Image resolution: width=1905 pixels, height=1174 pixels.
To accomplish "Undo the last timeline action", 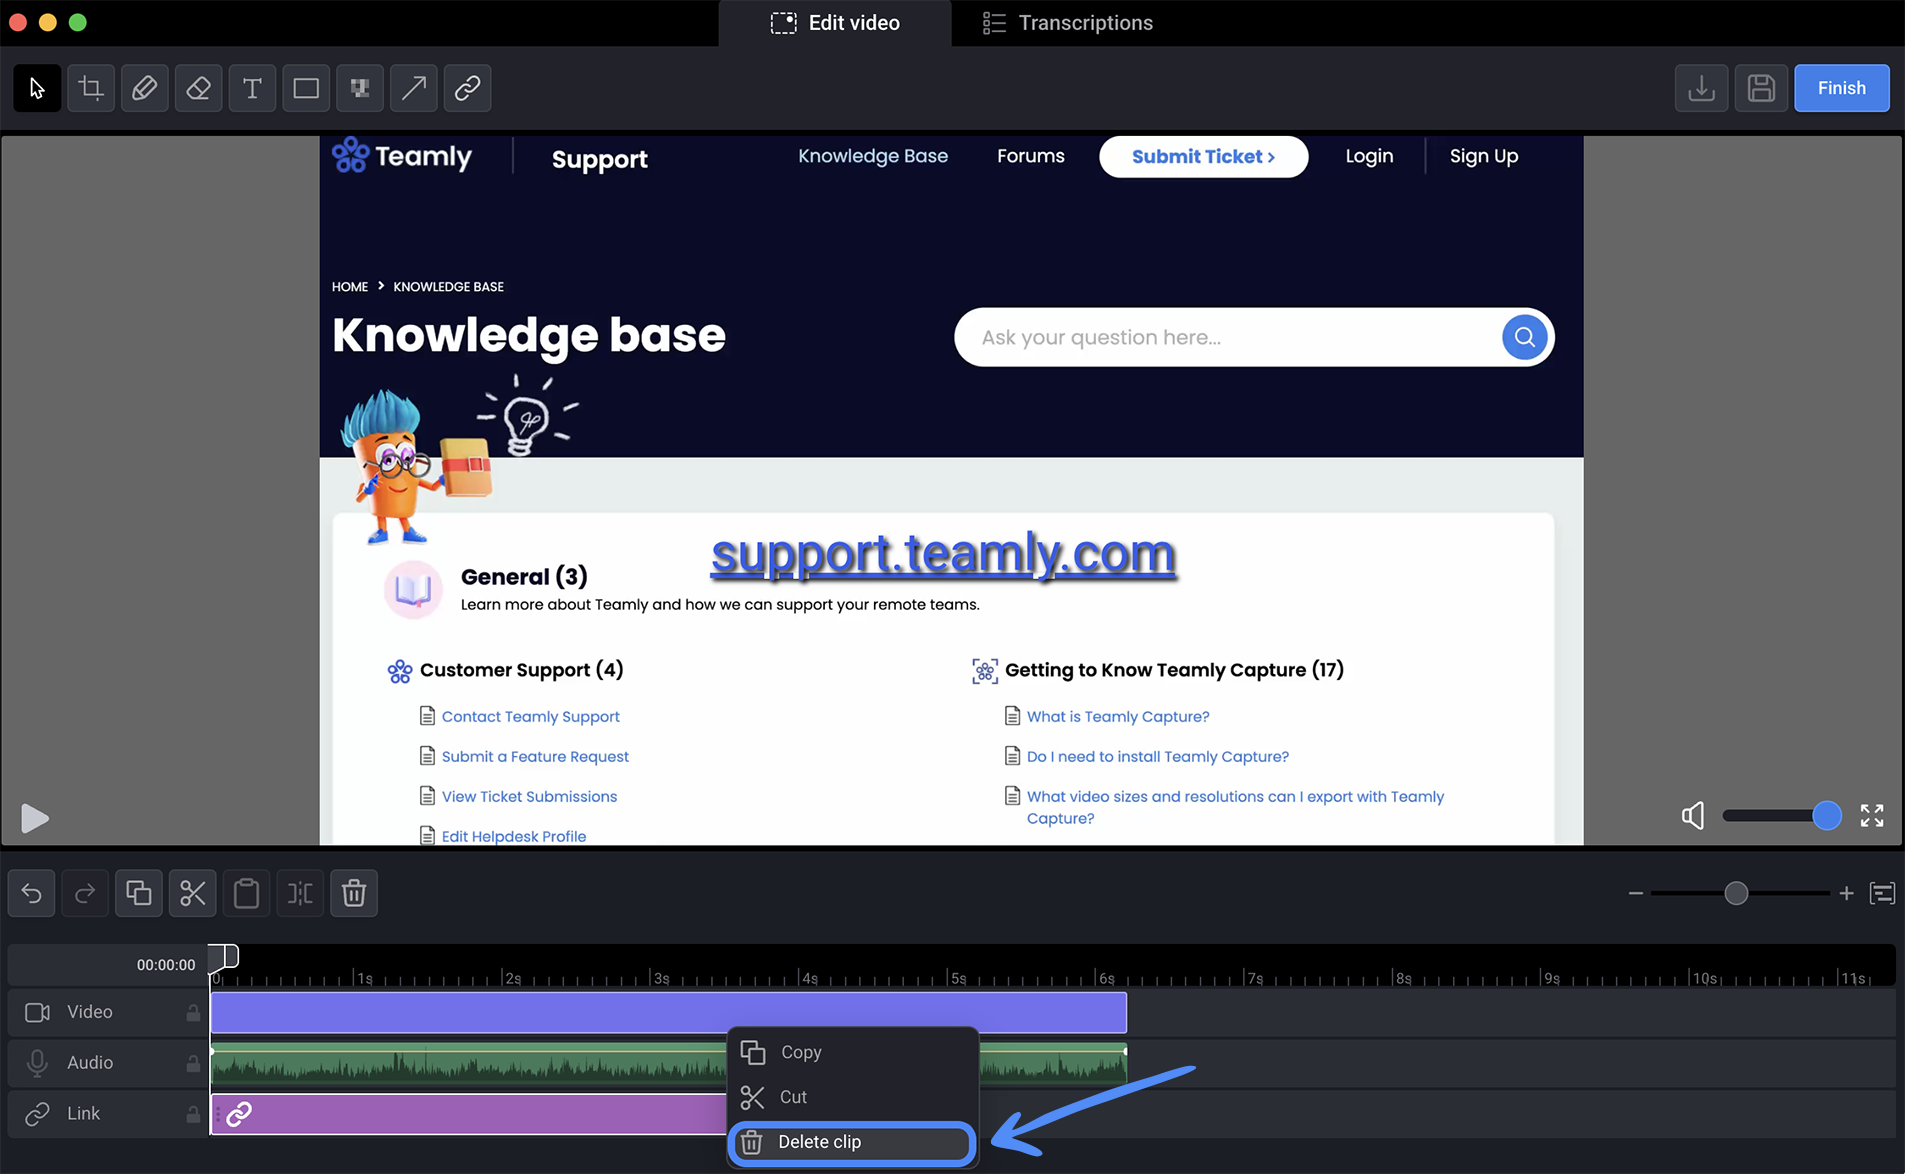I will pyautogui.click(x=31, y=893).
